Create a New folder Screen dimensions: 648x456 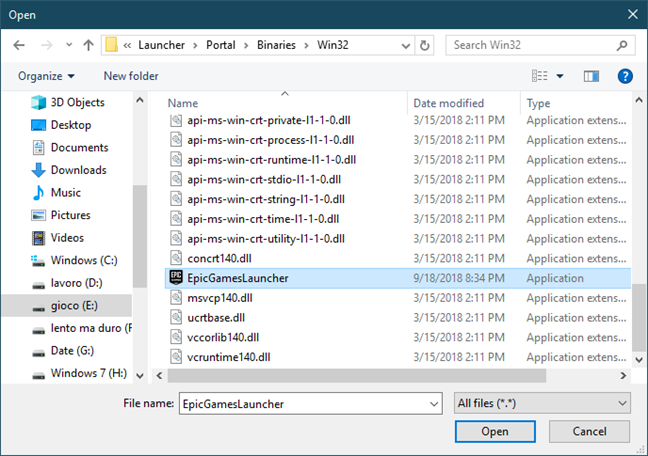(131, 76)
